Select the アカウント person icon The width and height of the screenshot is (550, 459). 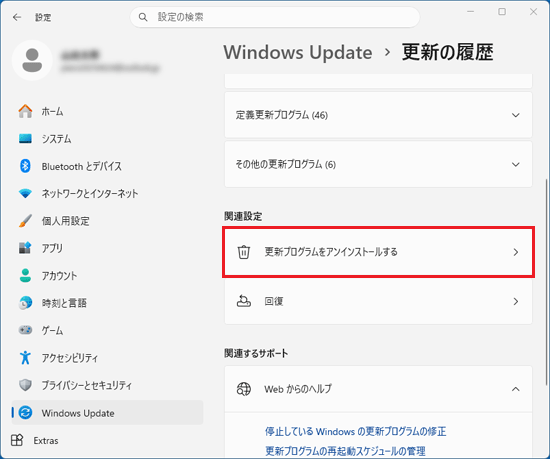click(x=25, y=275)
